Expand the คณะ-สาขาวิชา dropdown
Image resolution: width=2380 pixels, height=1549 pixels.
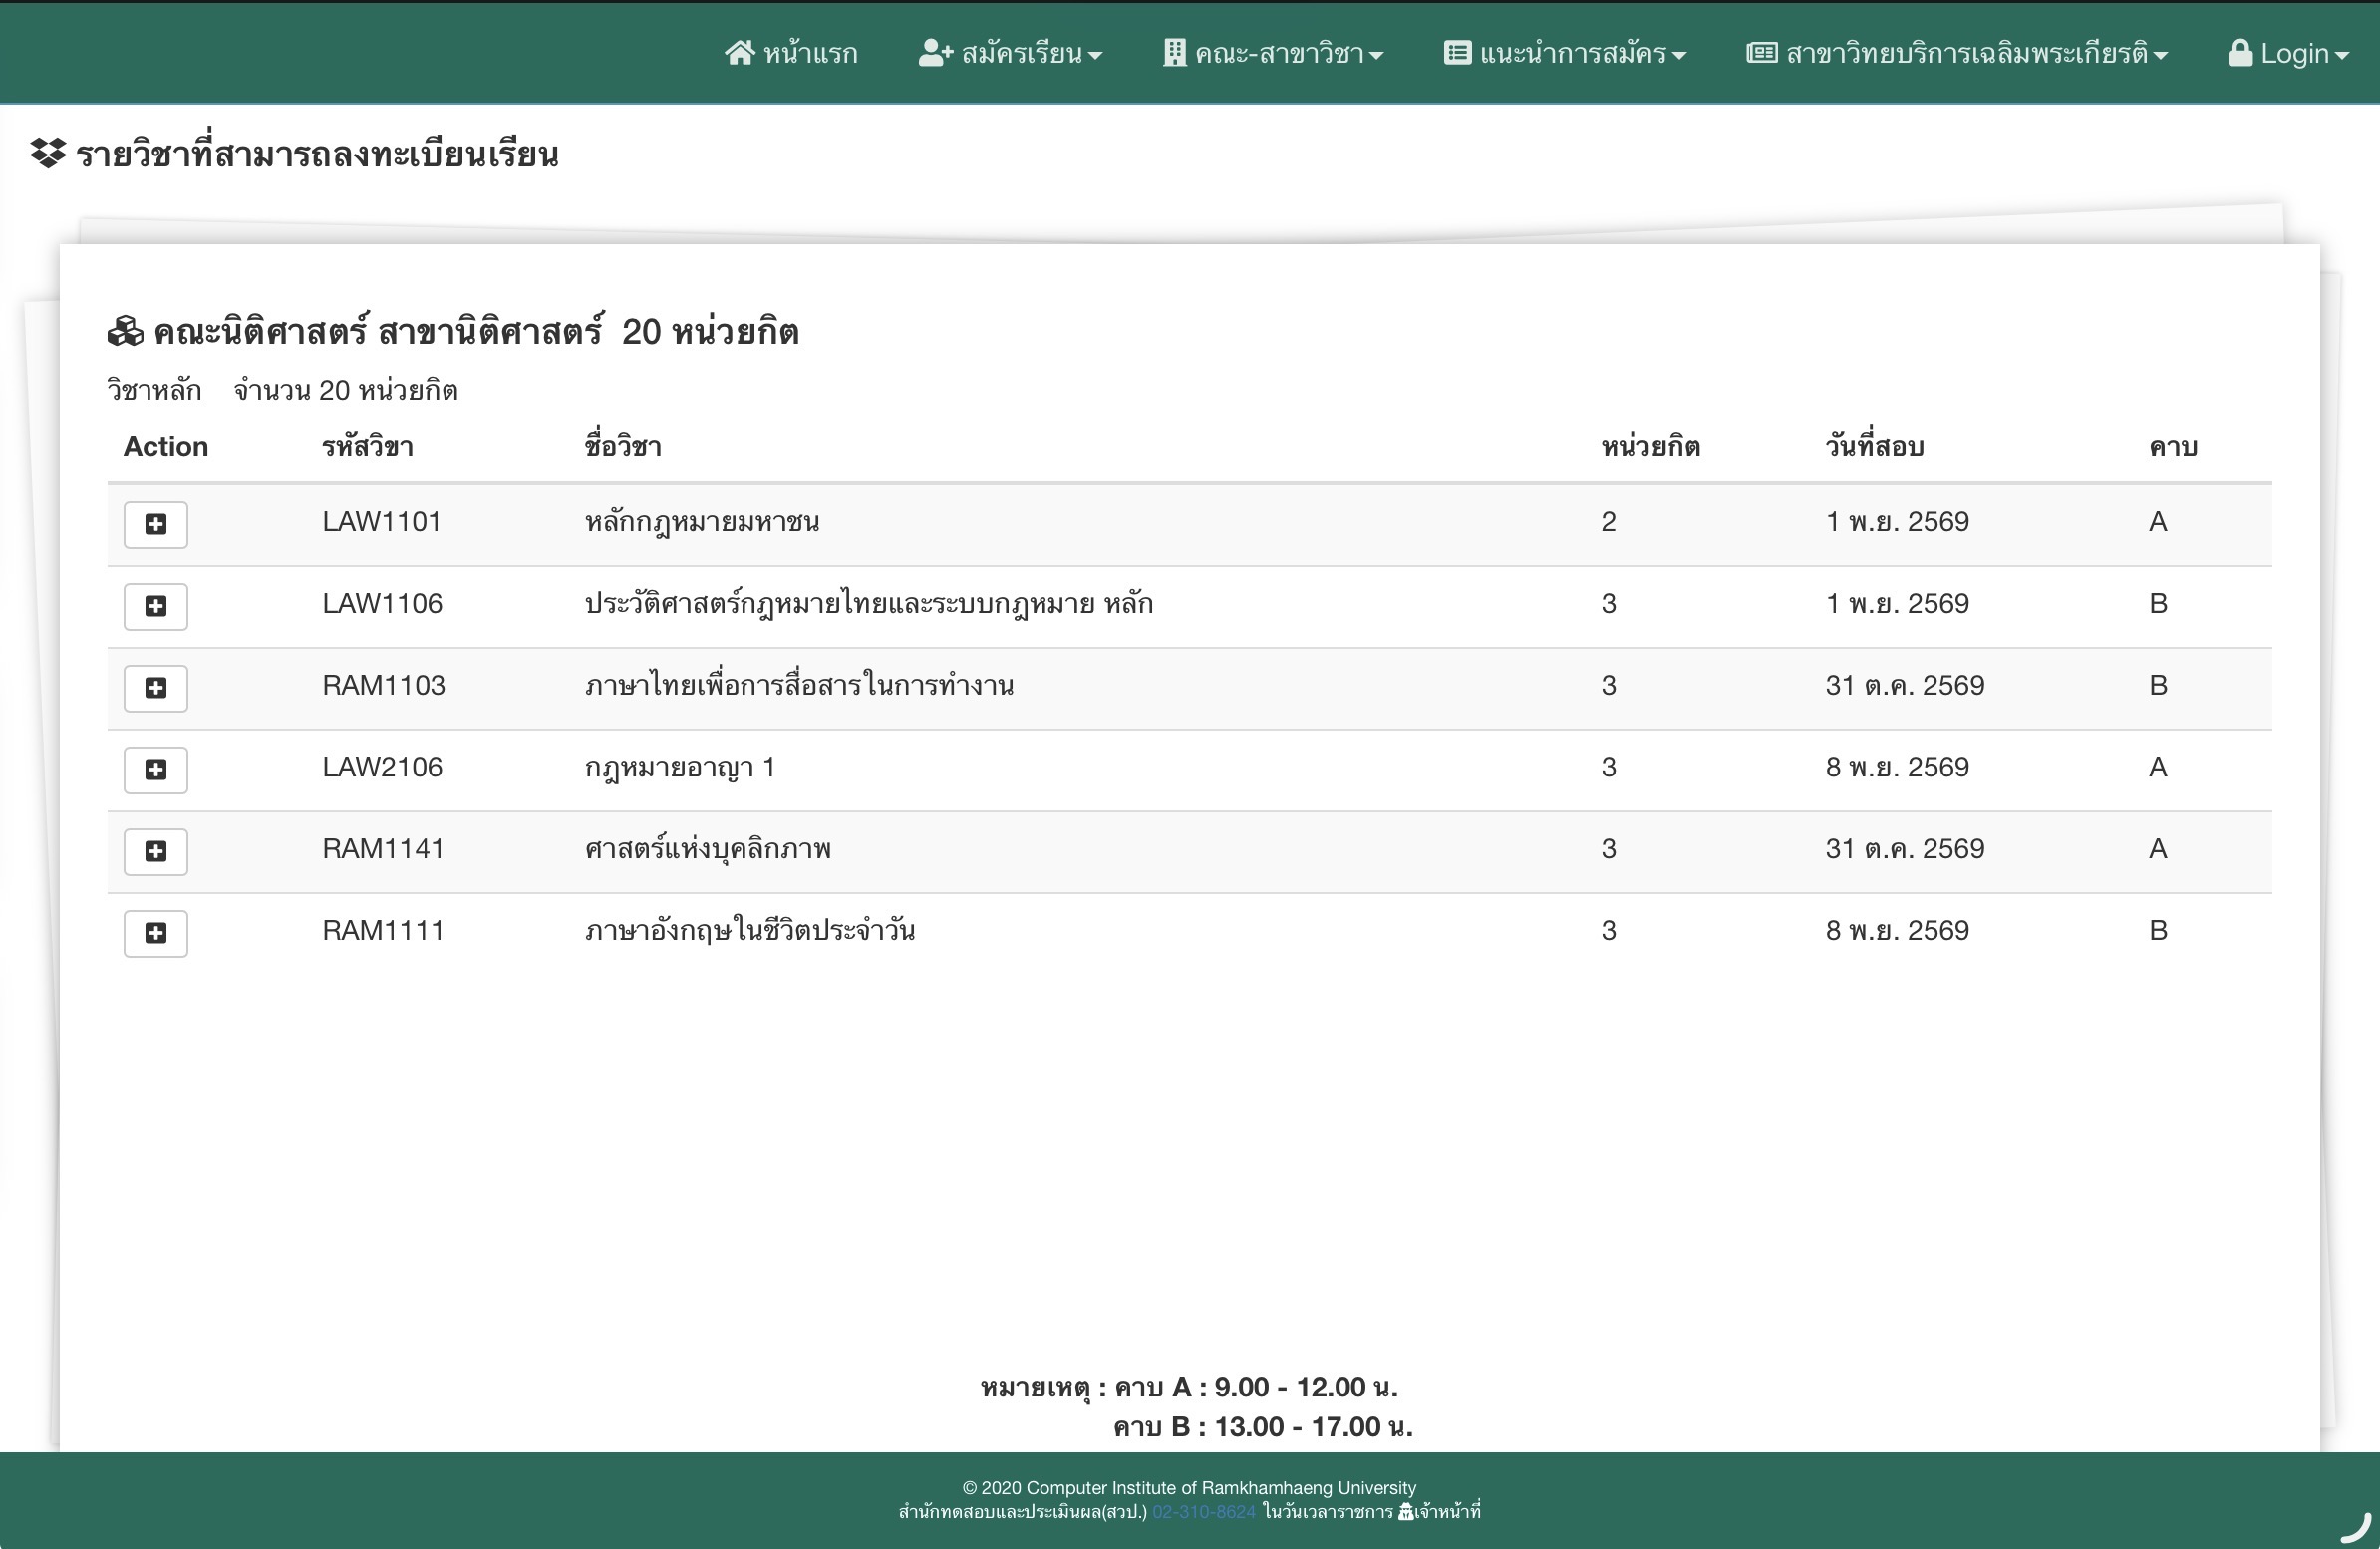(1273, 53)
